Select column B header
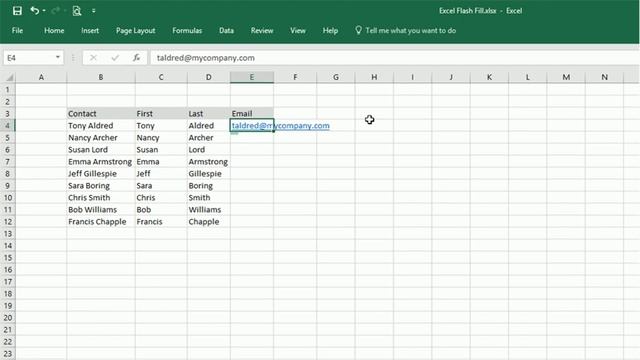The height and width of the screenshot is (360, 640). tap(101, 77)
